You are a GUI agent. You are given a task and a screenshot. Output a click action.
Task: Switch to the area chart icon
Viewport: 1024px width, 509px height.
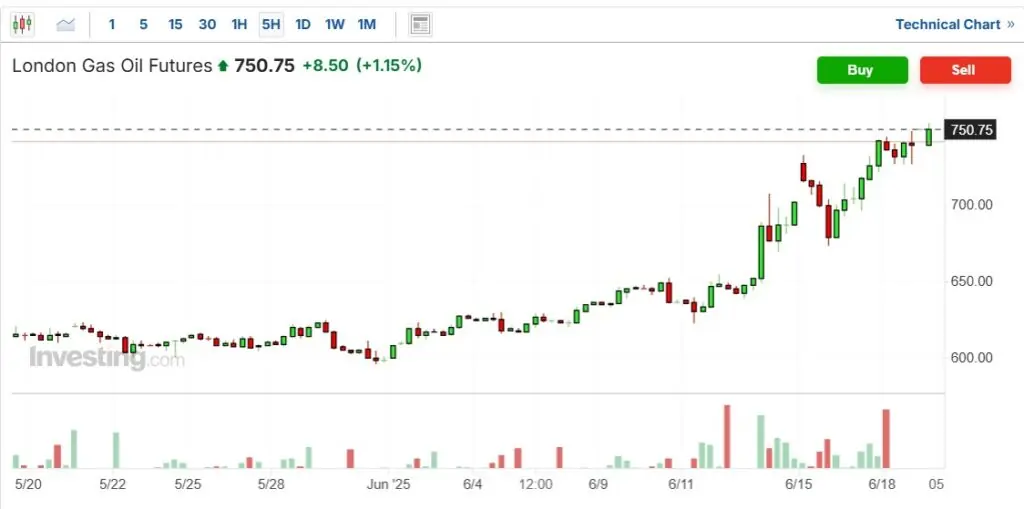65,25
